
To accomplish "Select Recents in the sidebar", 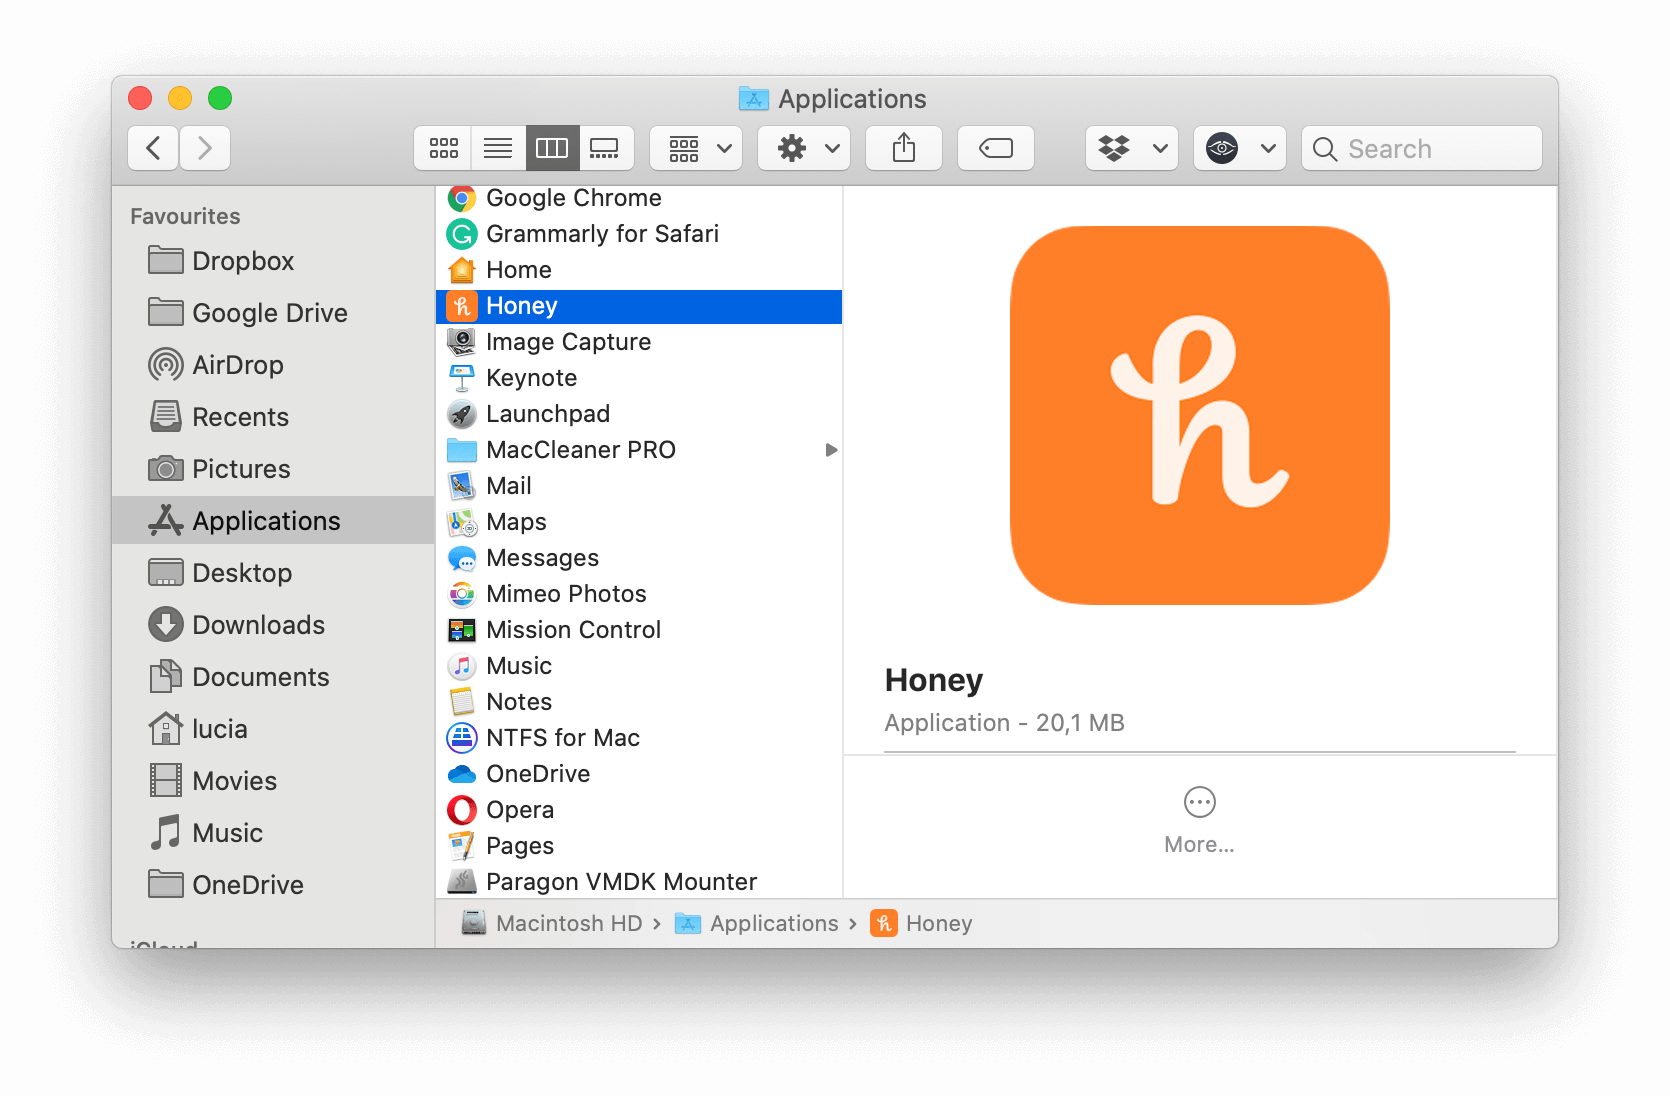I will [273, 417].
